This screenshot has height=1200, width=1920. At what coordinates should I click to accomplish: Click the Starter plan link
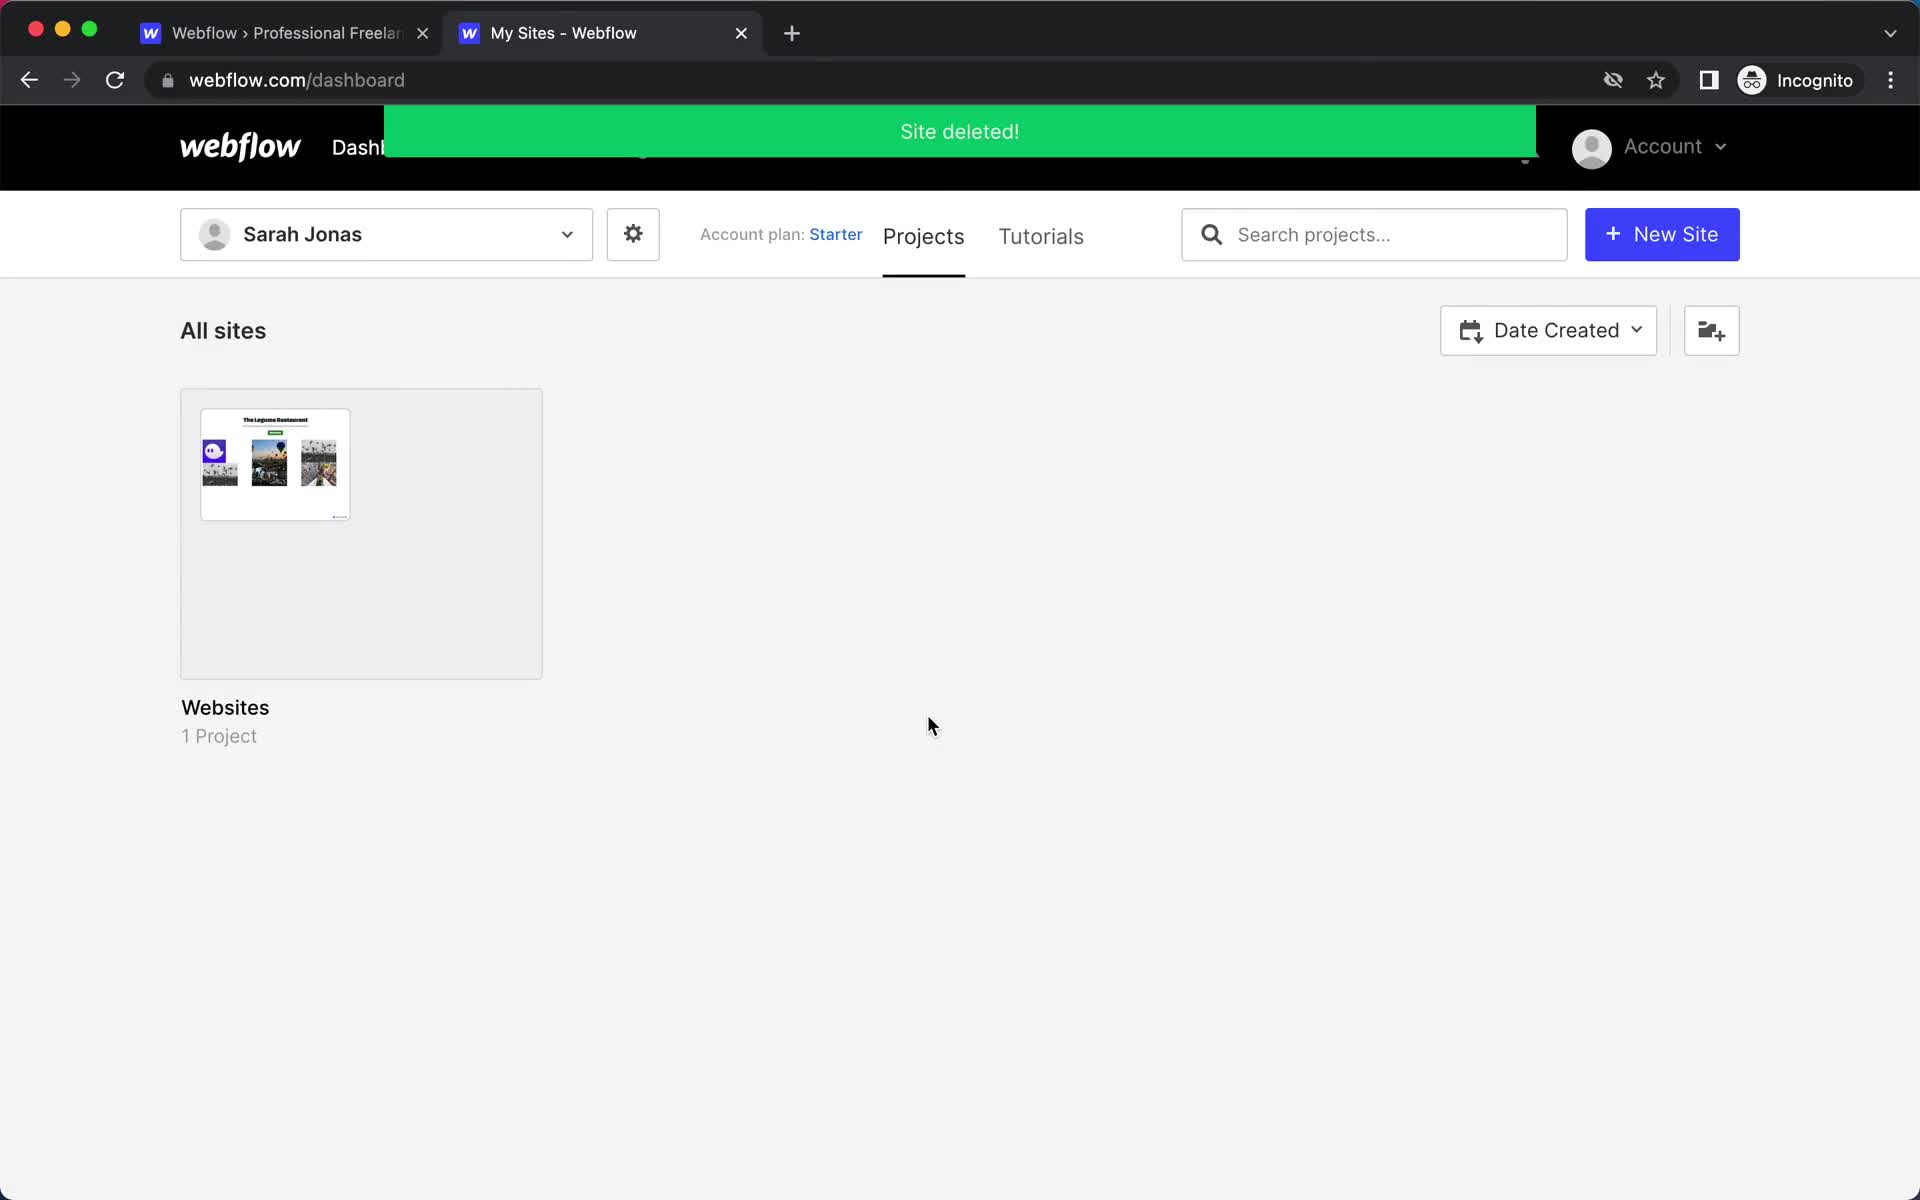(835, 234)
